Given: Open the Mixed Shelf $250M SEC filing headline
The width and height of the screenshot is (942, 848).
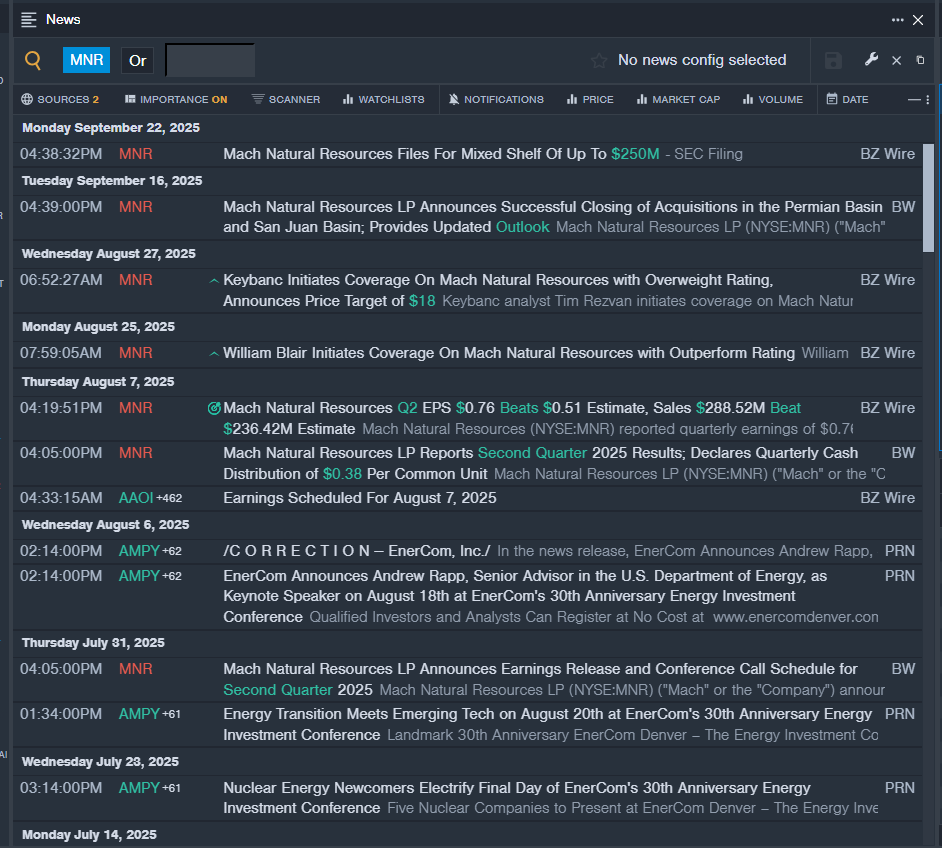Looking at the screenshot, I should 440,154.
